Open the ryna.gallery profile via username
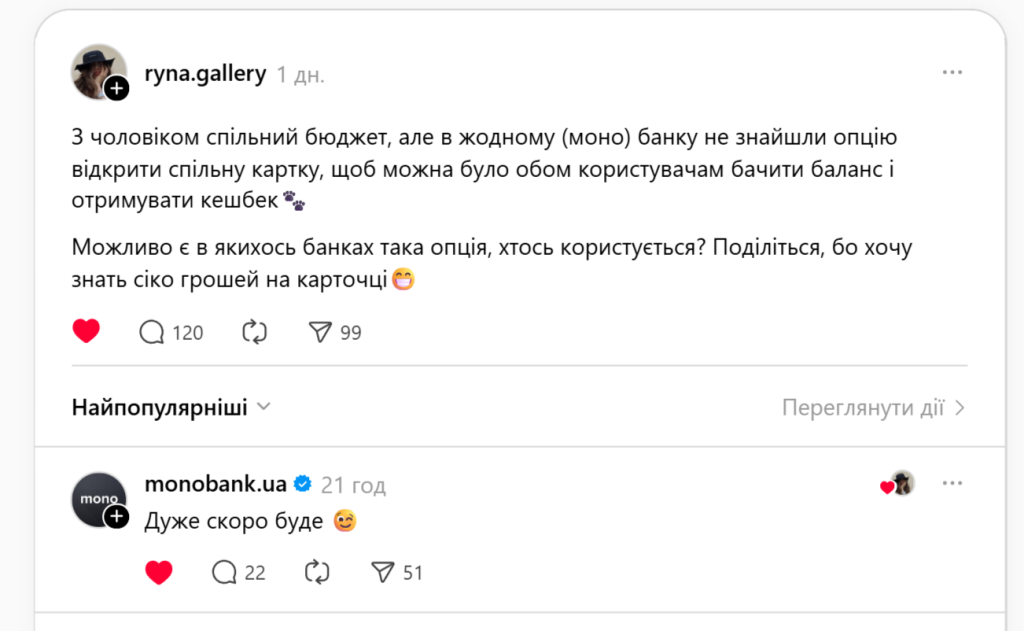The width and height of the screenshot is (1024, 631). click(204, 72)
